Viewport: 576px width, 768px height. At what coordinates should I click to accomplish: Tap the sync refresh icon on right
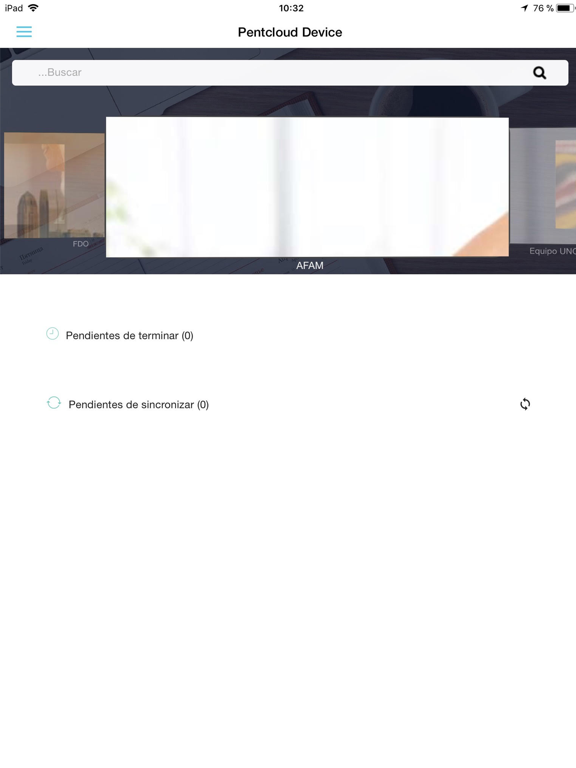pyautogui.click(x=525, y=404)
